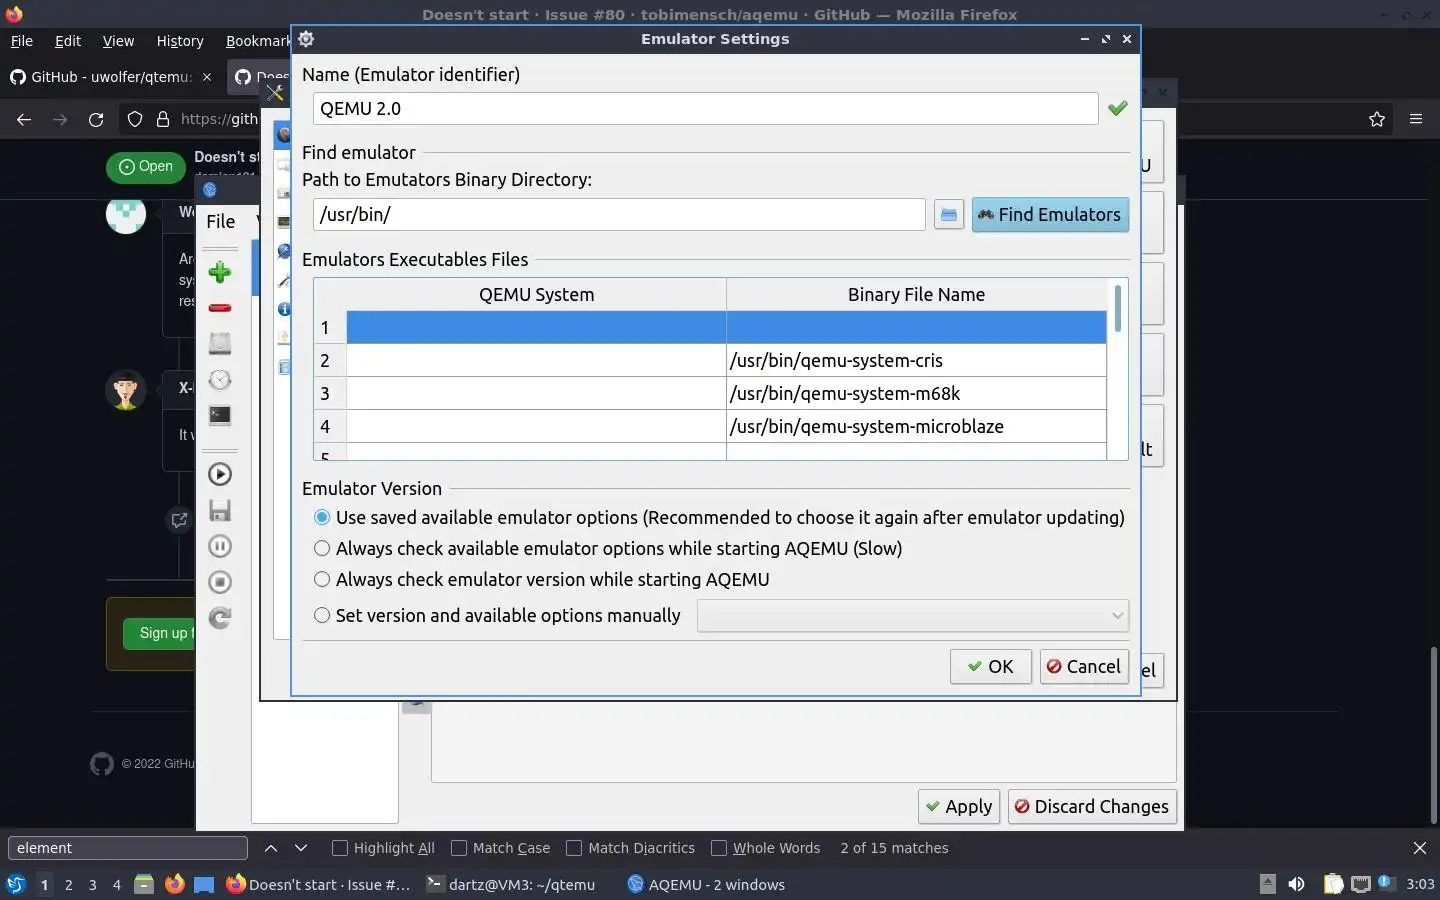Click the shield tracking protection icon

tap(135, 119)
